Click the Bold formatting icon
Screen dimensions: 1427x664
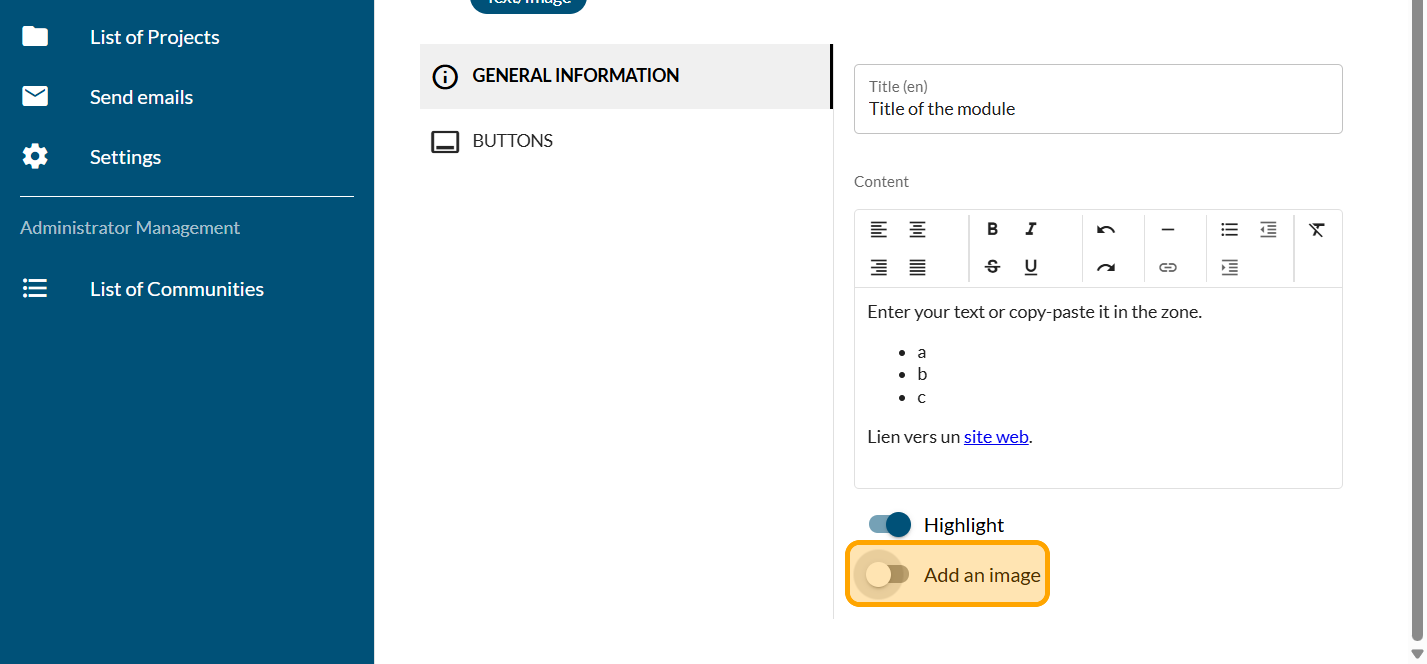pos(992,229)
